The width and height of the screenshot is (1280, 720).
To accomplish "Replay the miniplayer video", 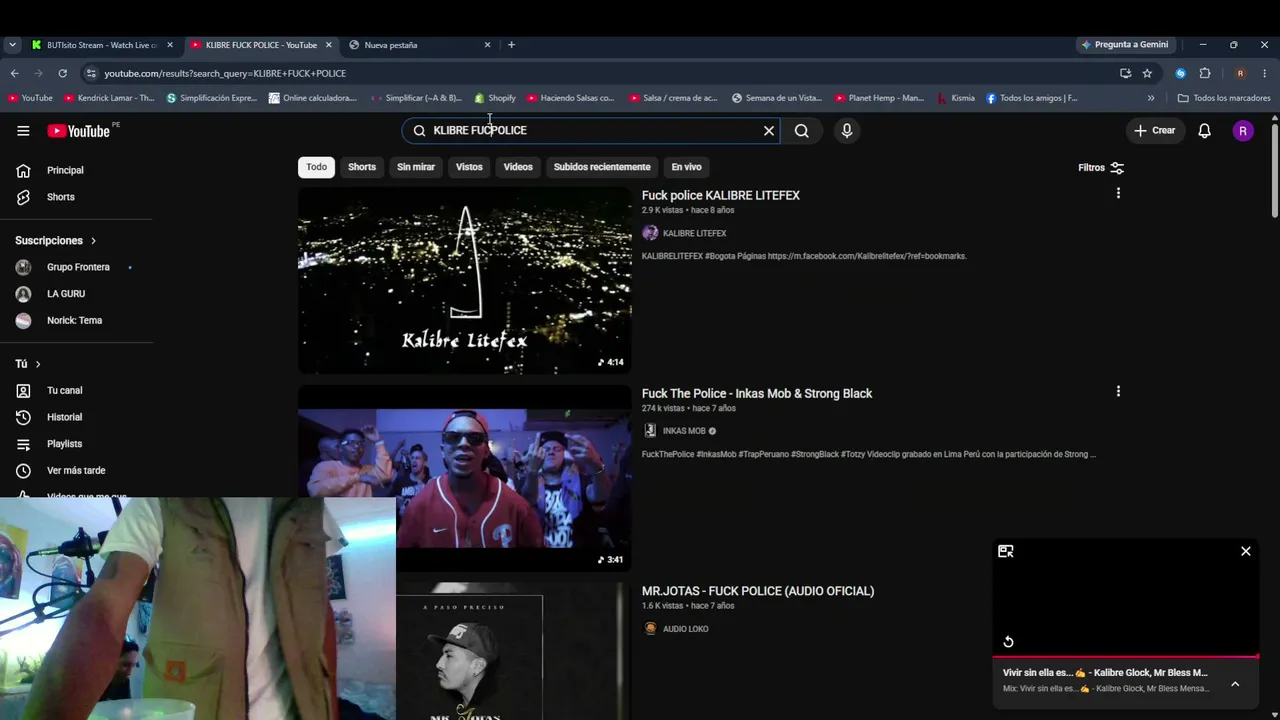I will pos(1008,642).
